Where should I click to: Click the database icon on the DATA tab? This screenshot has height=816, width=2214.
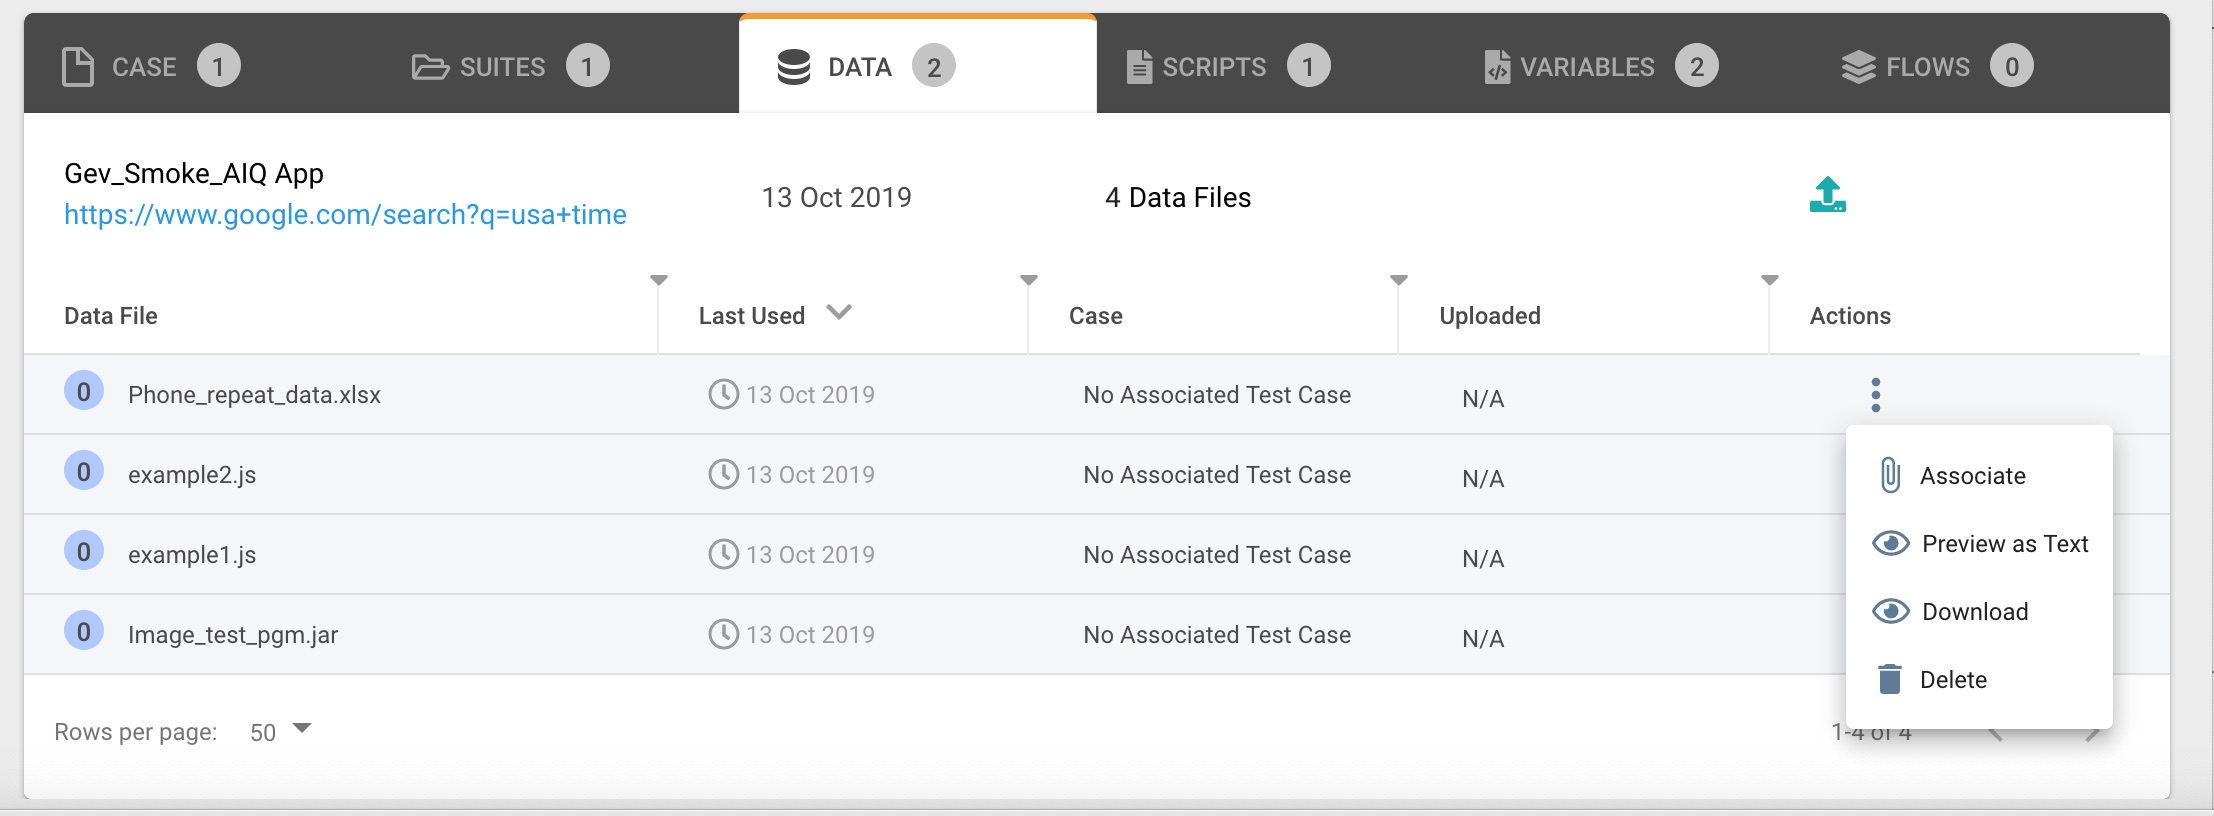(794, 67)
